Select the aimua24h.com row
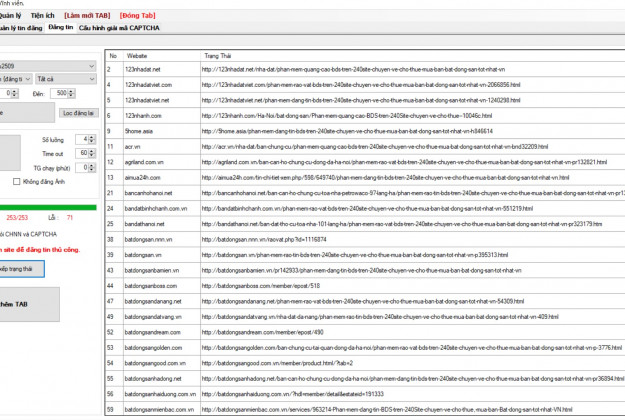This screenshot has width=625, height=420. click(365, 178)
